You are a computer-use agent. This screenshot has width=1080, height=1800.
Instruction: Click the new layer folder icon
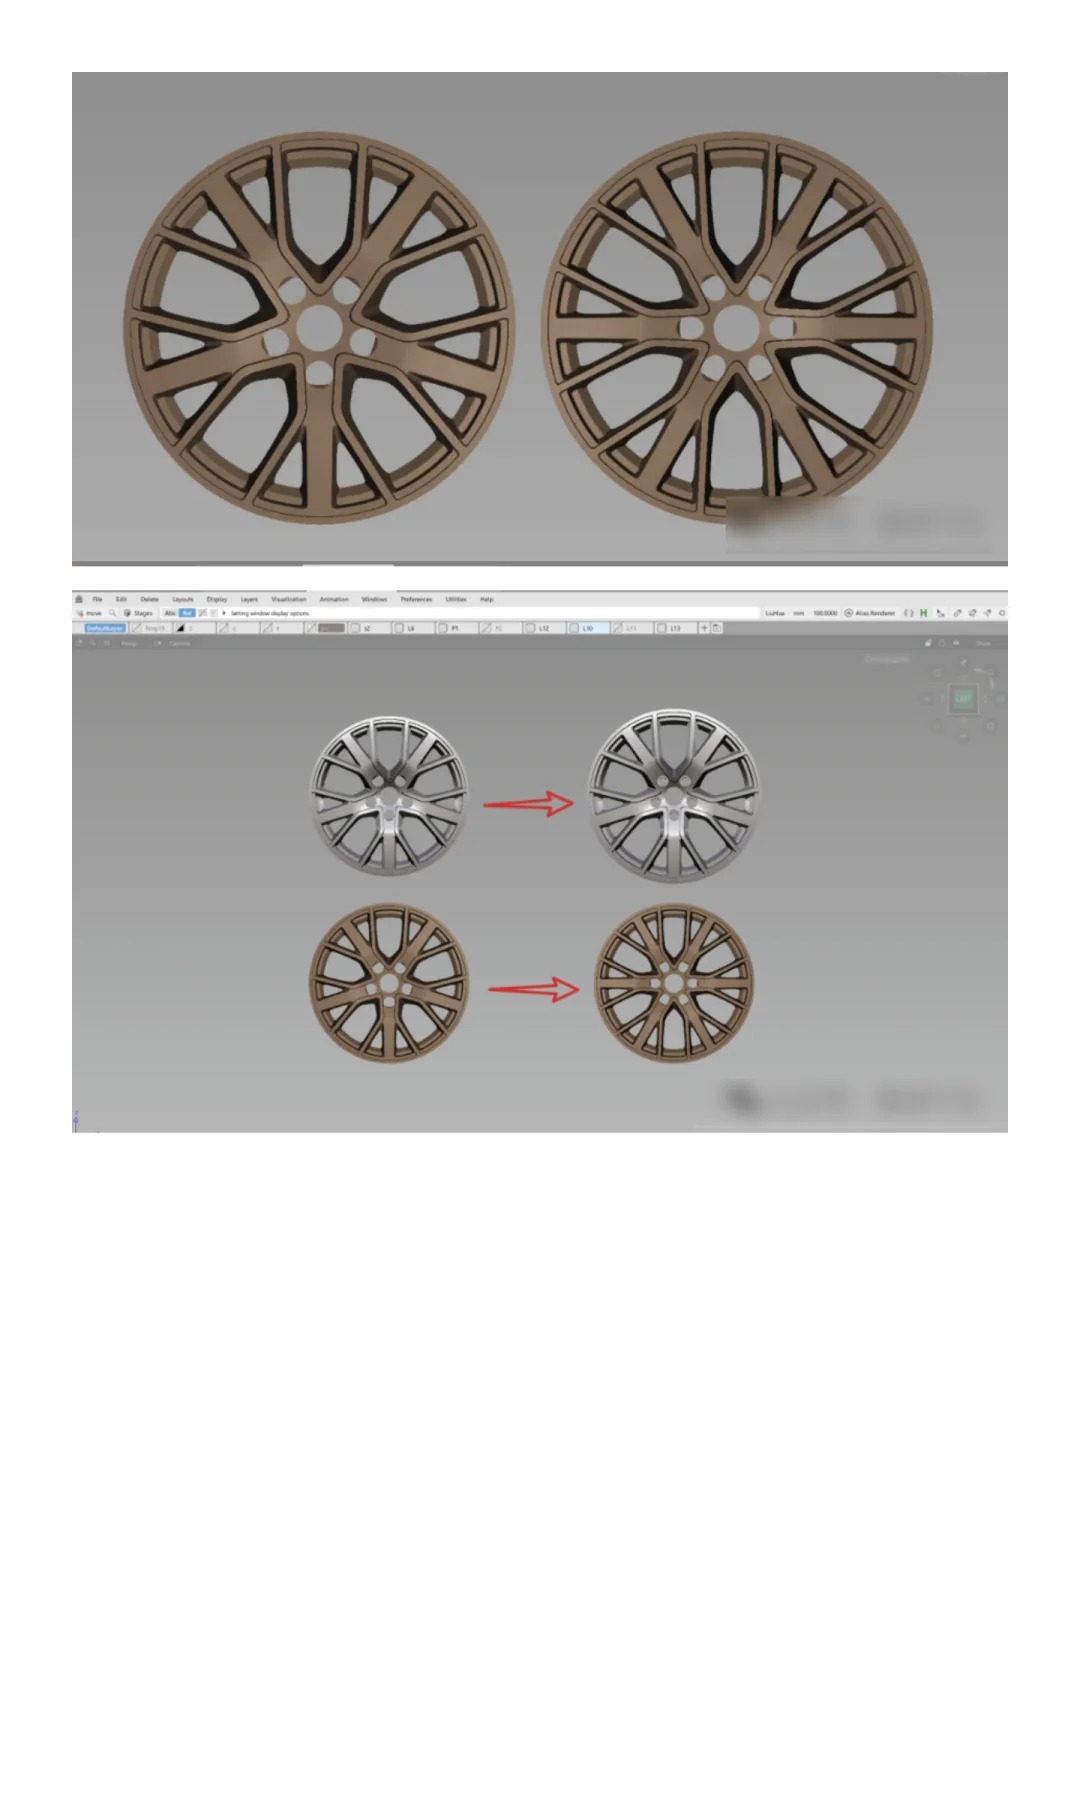pos(717,628)
